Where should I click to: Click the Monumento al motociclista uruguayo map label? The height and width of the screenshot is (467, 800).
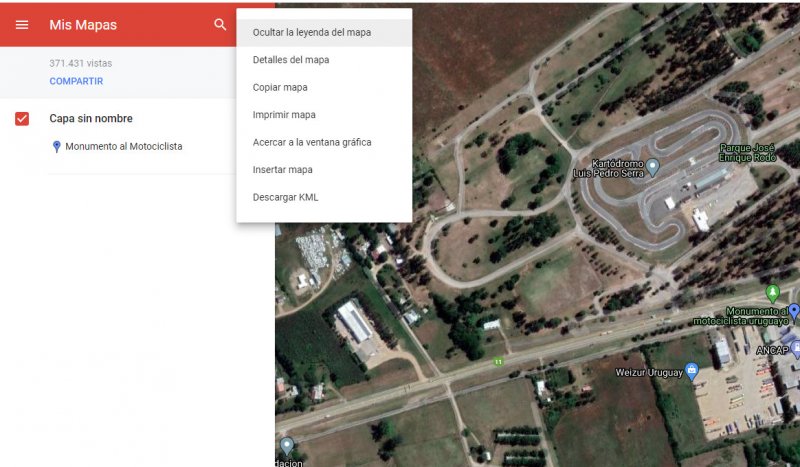[x=740, y=316]
